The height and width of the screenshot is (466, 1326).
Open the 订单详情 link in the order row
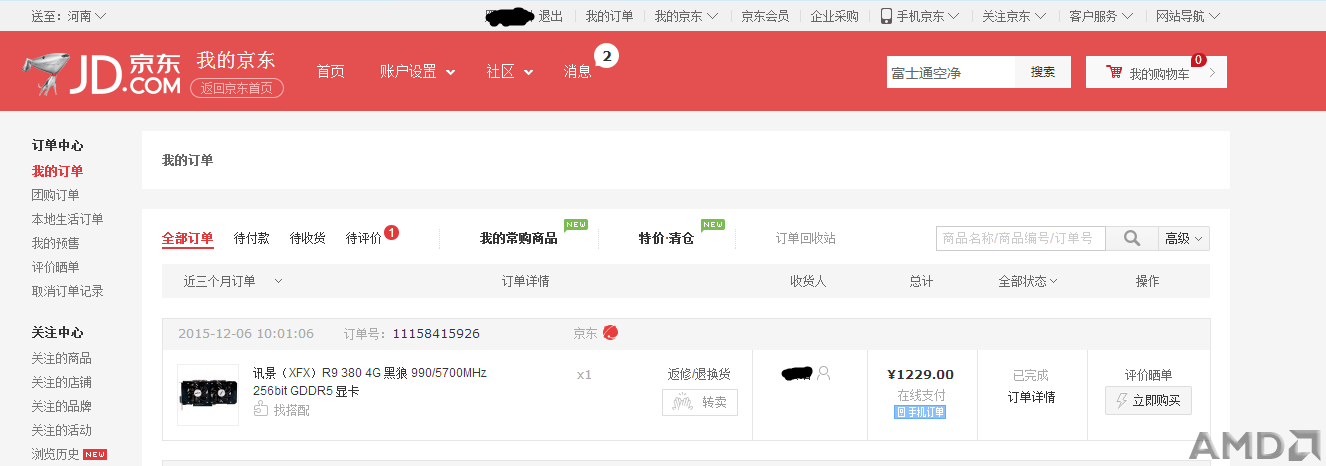1031,397
